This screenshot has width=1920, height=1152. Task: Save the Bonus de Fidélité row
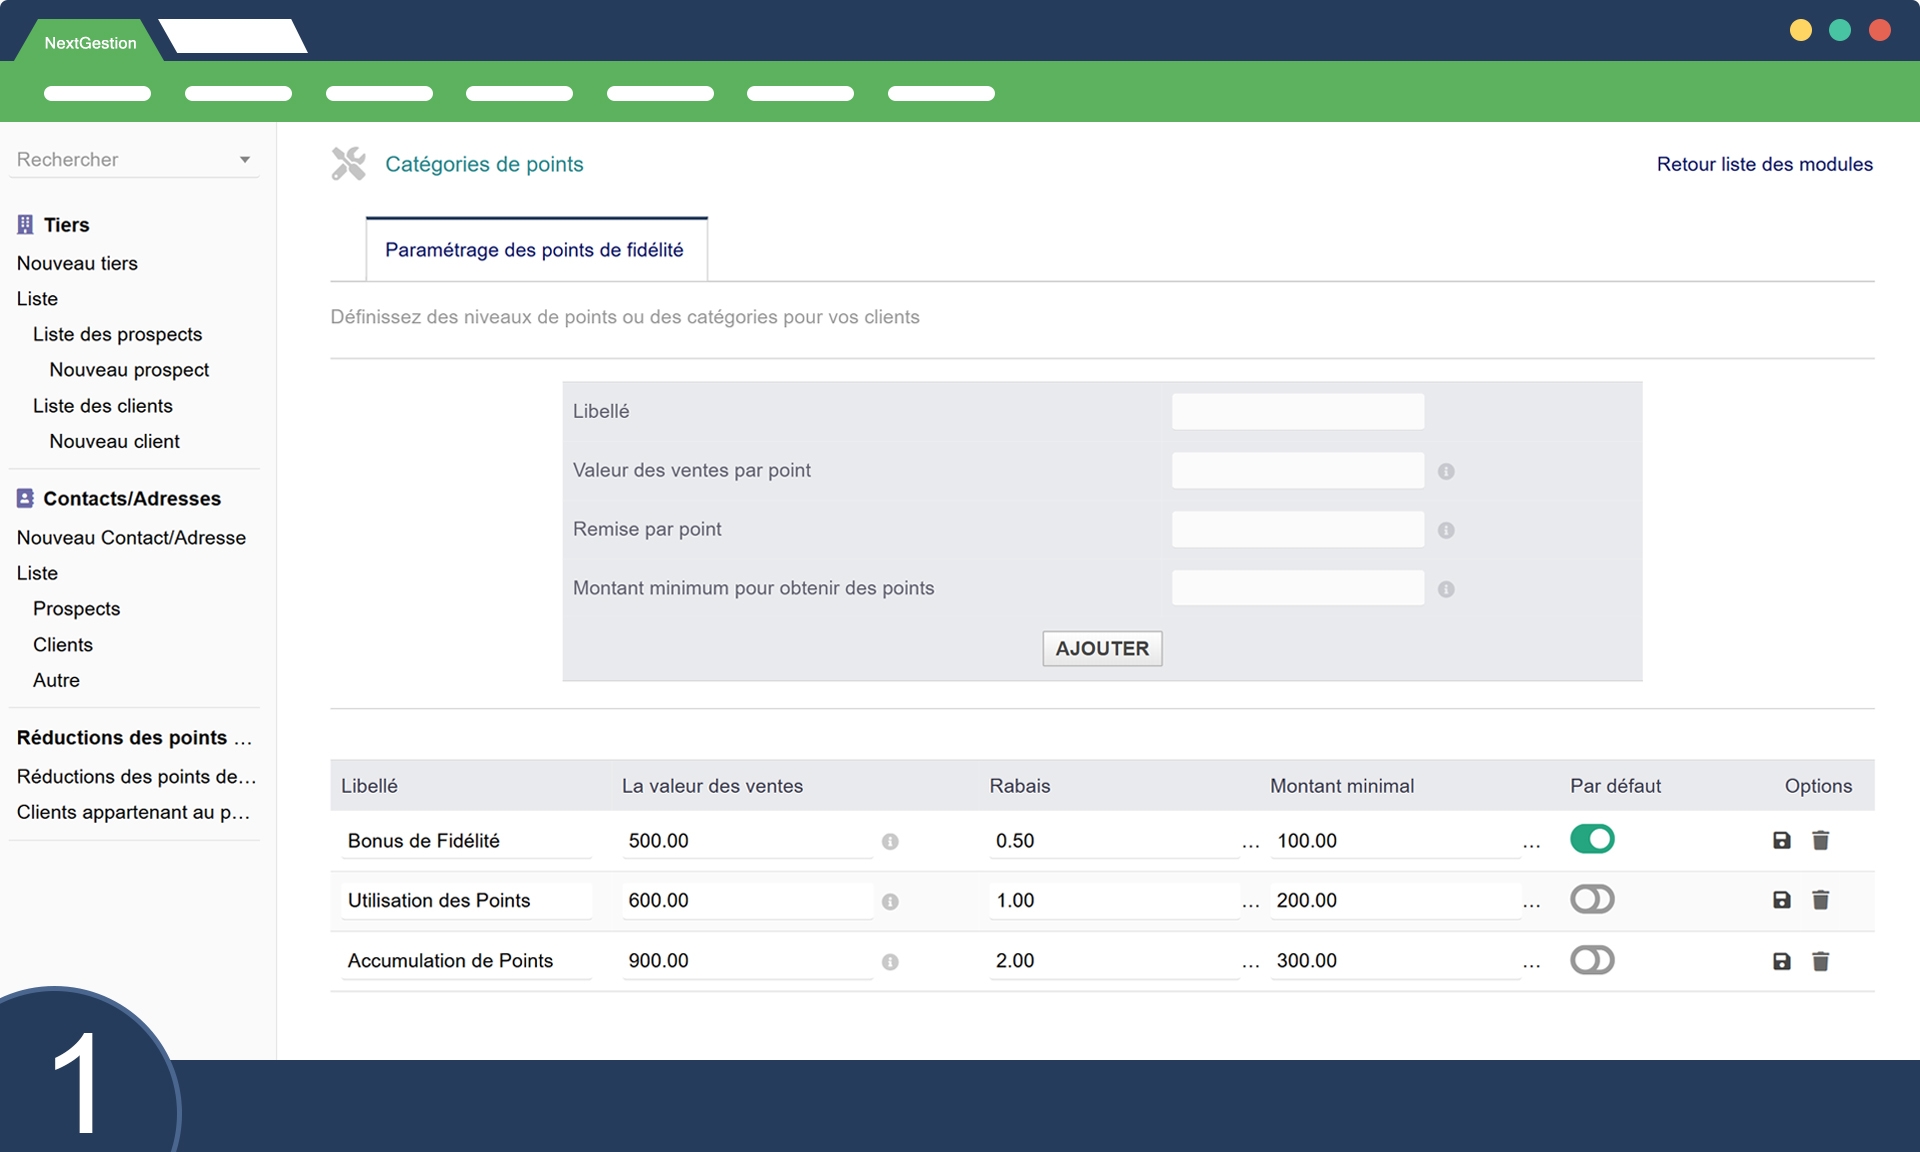(x=1781, y=840)
